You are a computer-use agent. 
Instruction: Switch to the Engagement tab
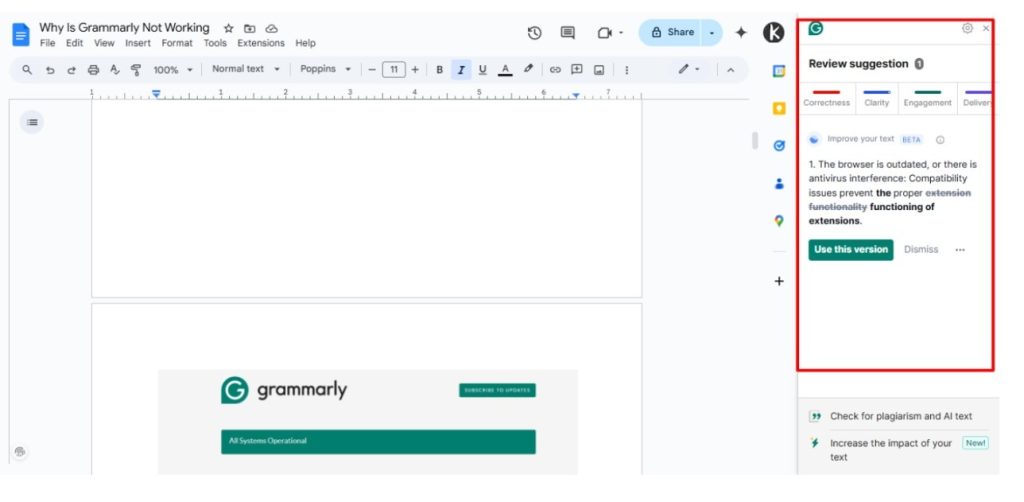pyautogui.click(x=927, y=99)
